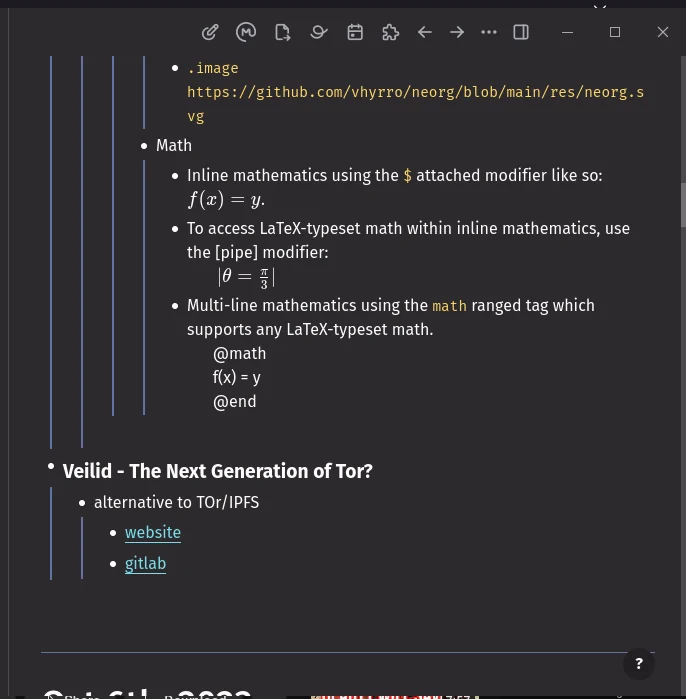The width and height of the screenshot is (686, 699).
Task: Close the notes window
Action: (663, 32)
